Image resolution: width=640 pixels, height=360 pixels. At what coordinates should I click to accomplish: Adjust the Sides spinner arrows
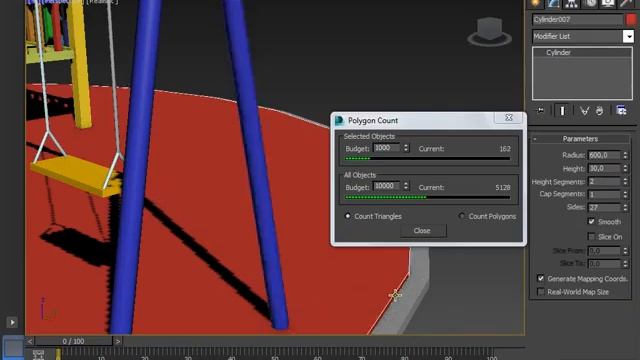[x=625, y=207]
